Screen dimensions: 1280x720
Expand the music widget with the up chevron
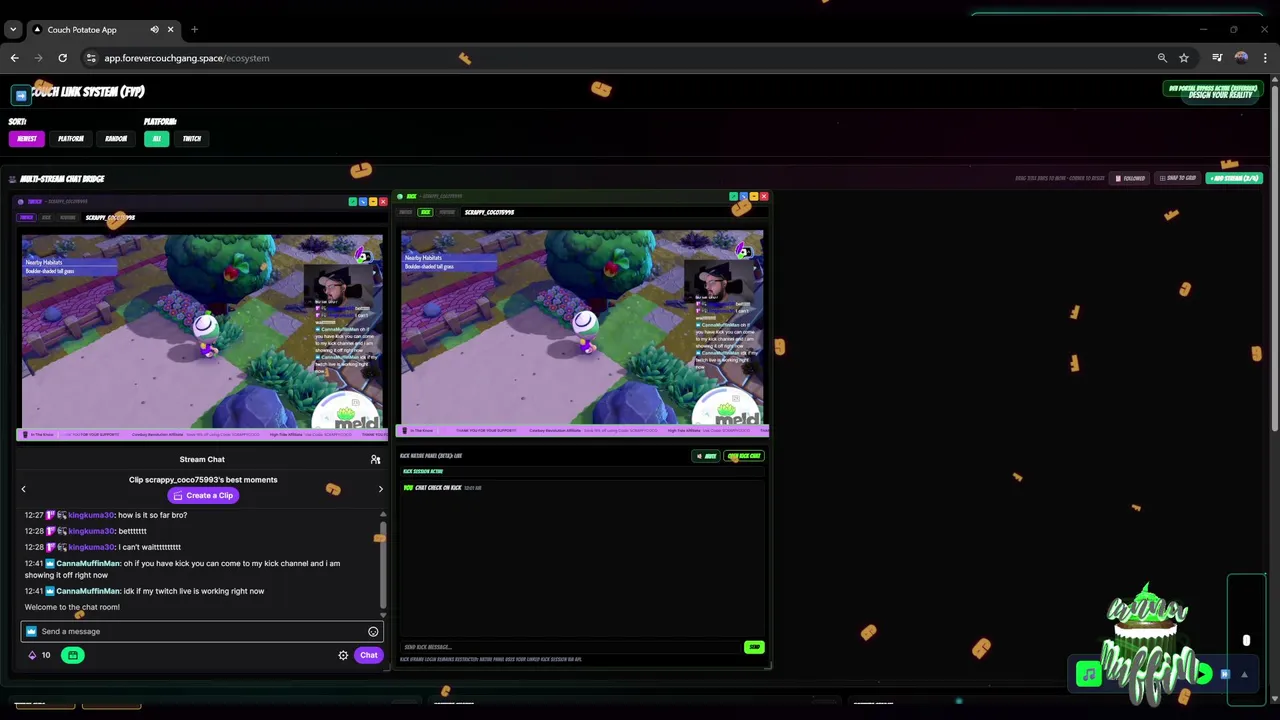[x=1244, y=675]
